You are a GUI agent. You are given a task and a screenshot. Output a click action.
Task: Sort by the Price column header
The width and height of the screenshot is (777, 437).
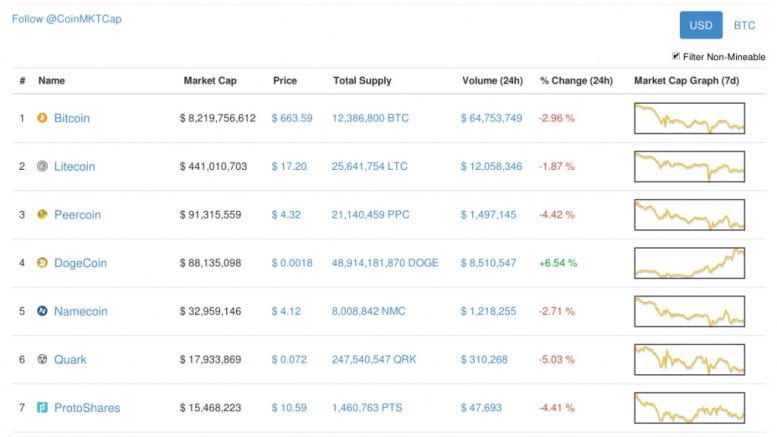pos(285,80)
